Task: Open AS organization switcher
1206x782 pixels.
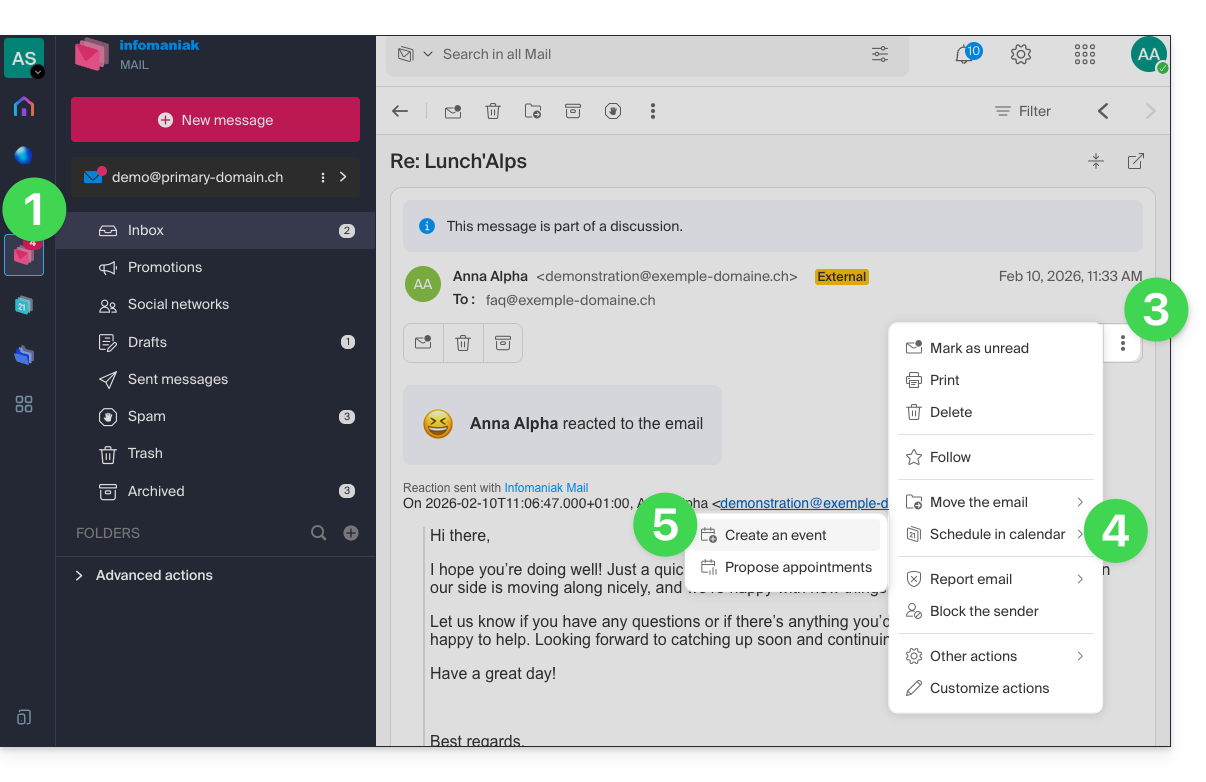Action: (x=24, y=58)
